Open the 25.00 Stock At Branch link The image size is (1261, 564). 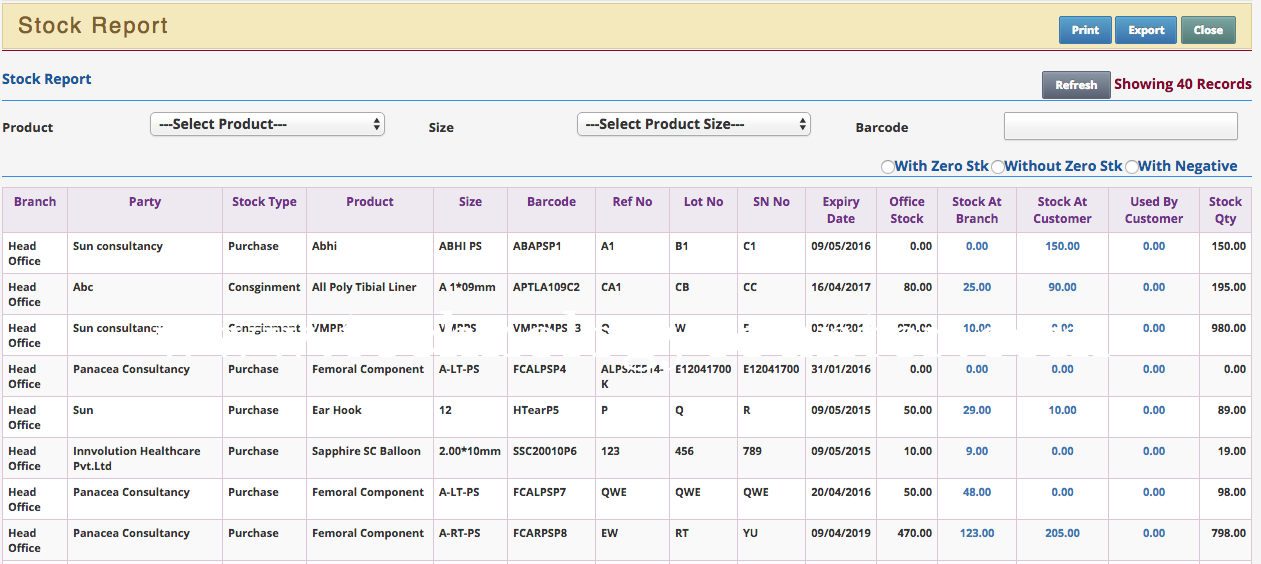(977, 287)
